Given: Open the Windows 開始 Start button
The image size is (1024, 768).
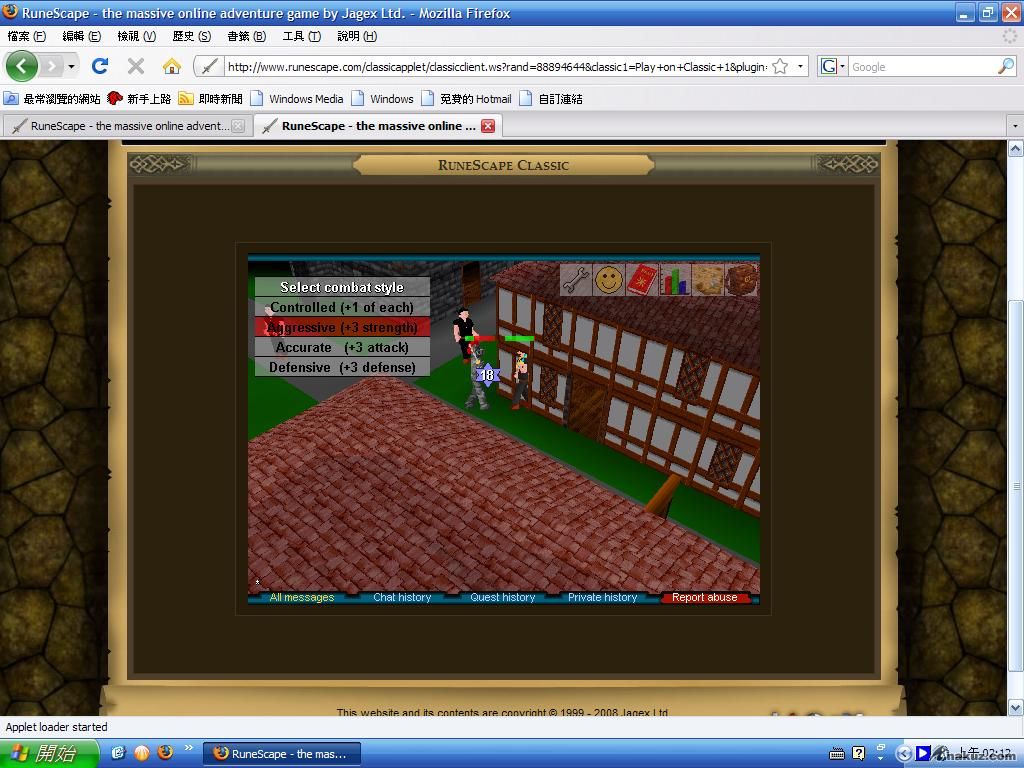Looking at the screenshot, I should (x=49, y=754).
